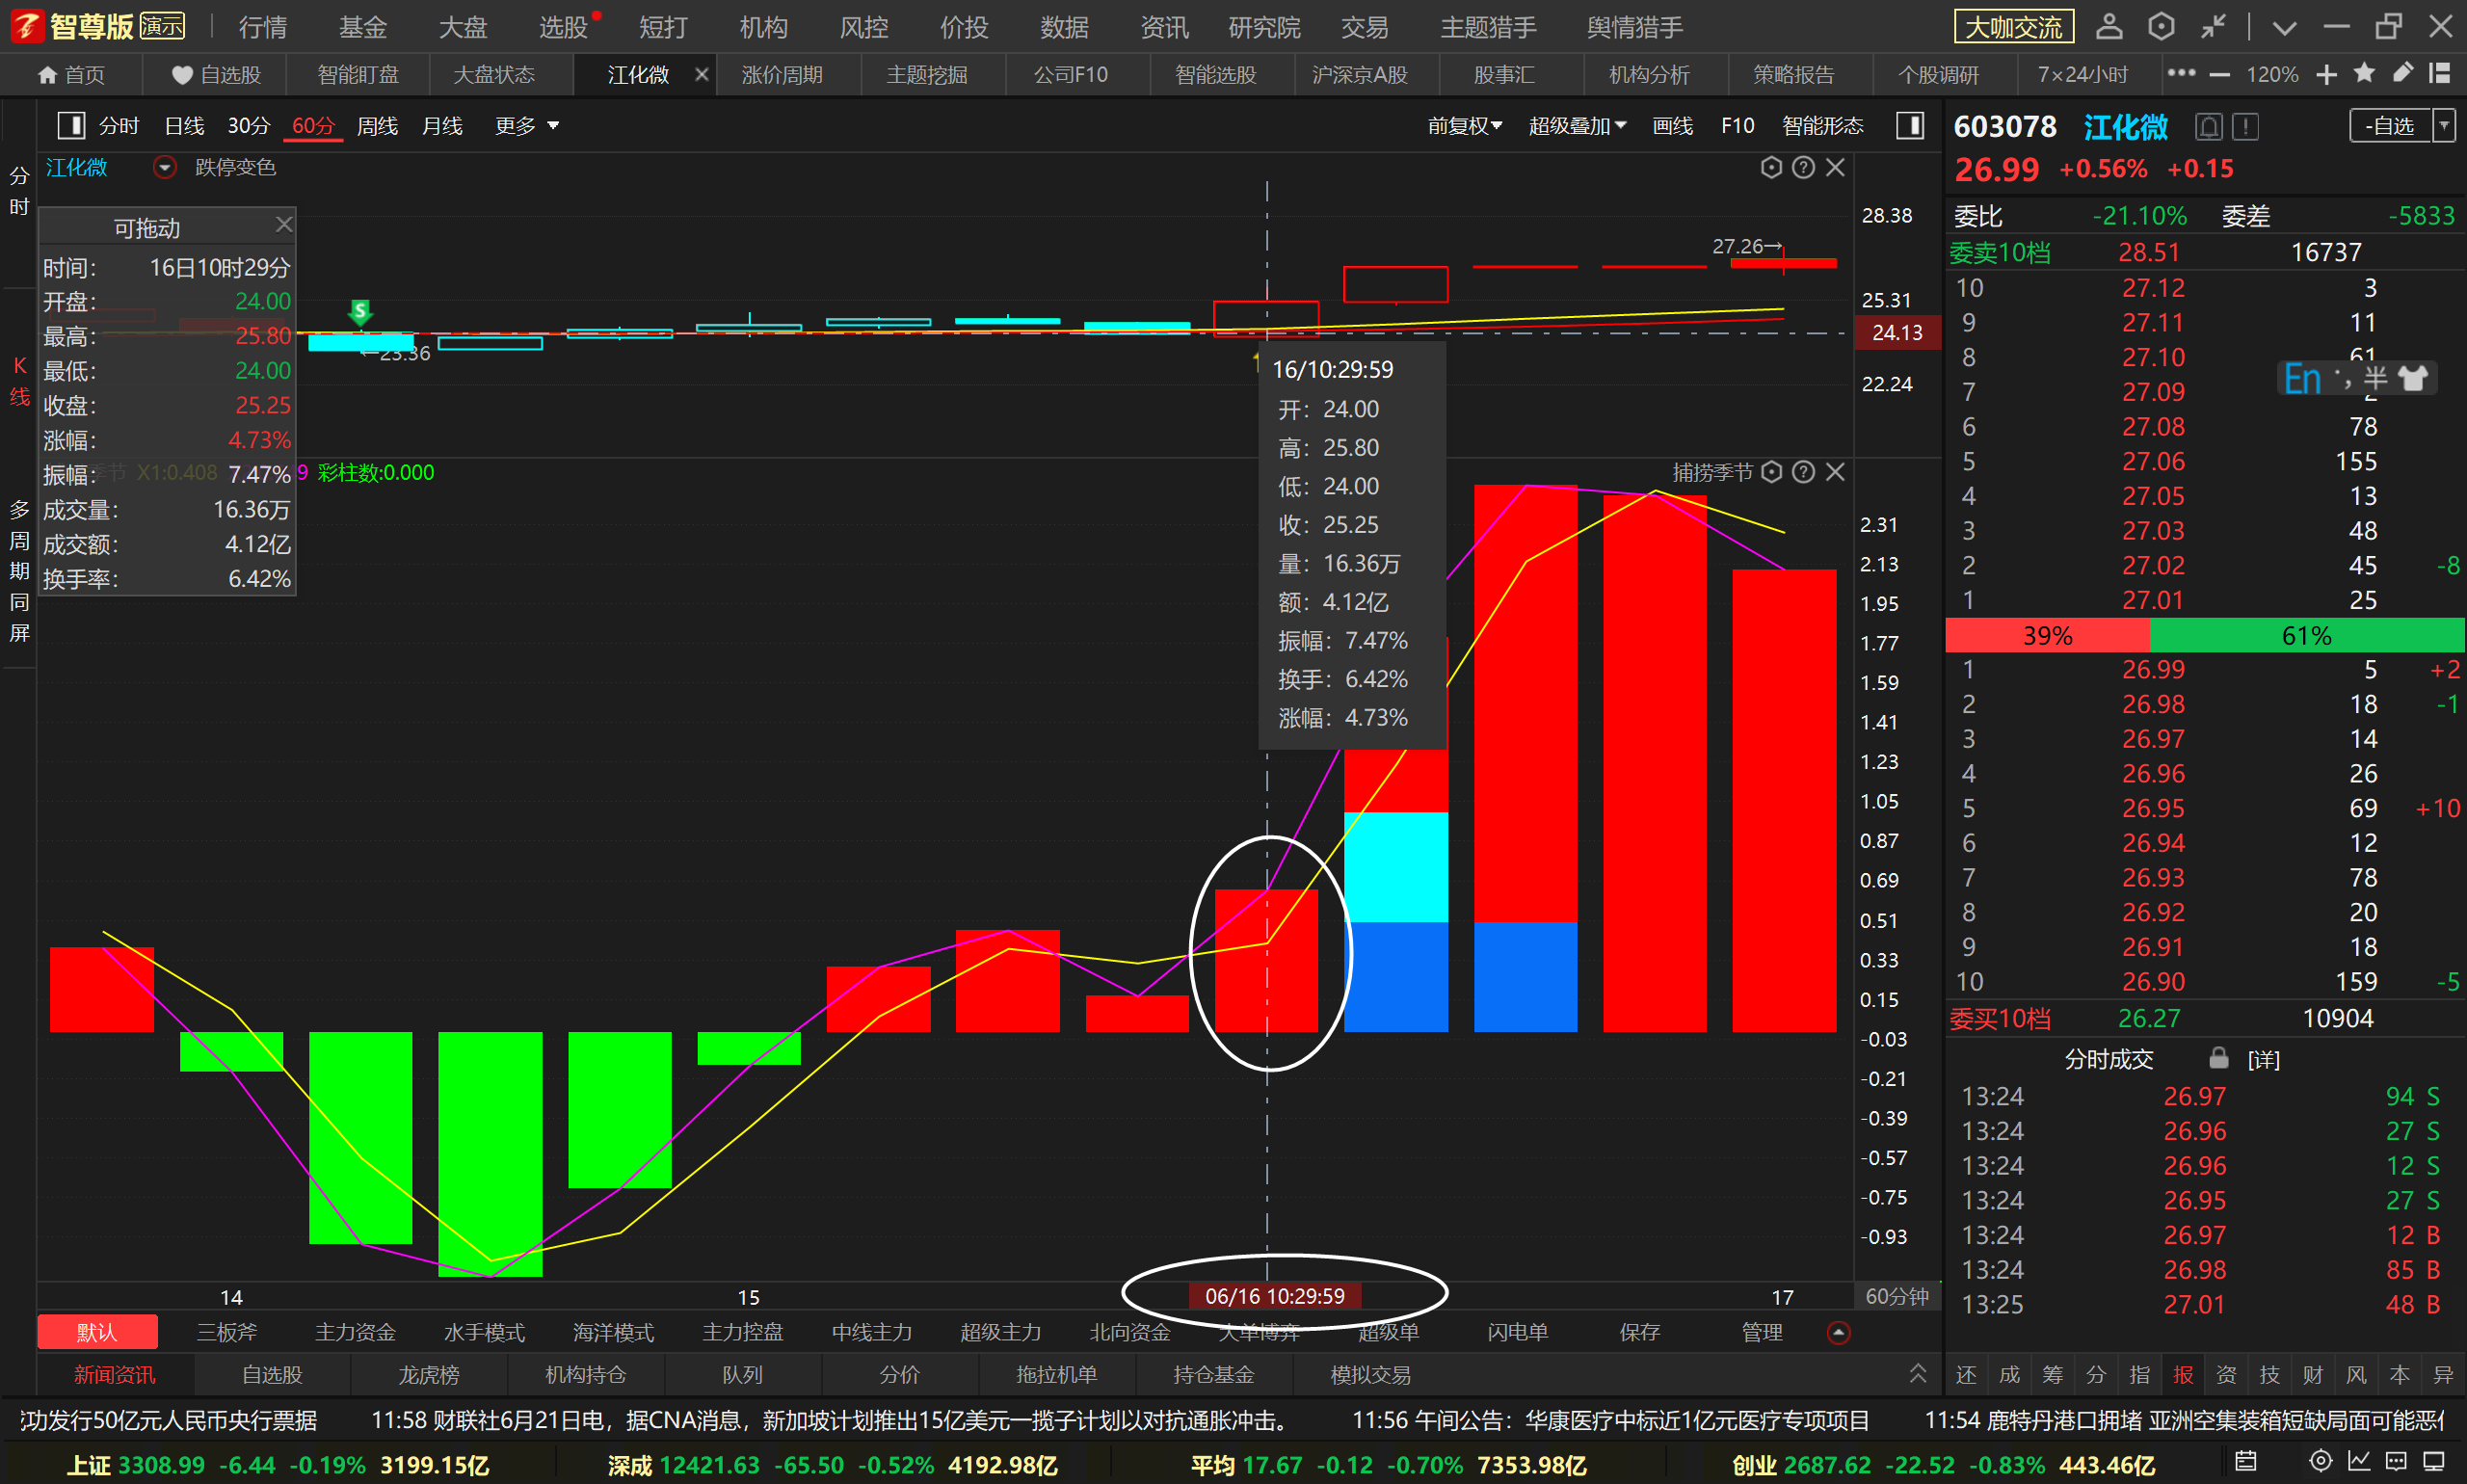Click the pencil edit icon in tab bar
The width and height of the screenshot is (2467, 1484).
pyautogui.click(x=2402, y=73)
